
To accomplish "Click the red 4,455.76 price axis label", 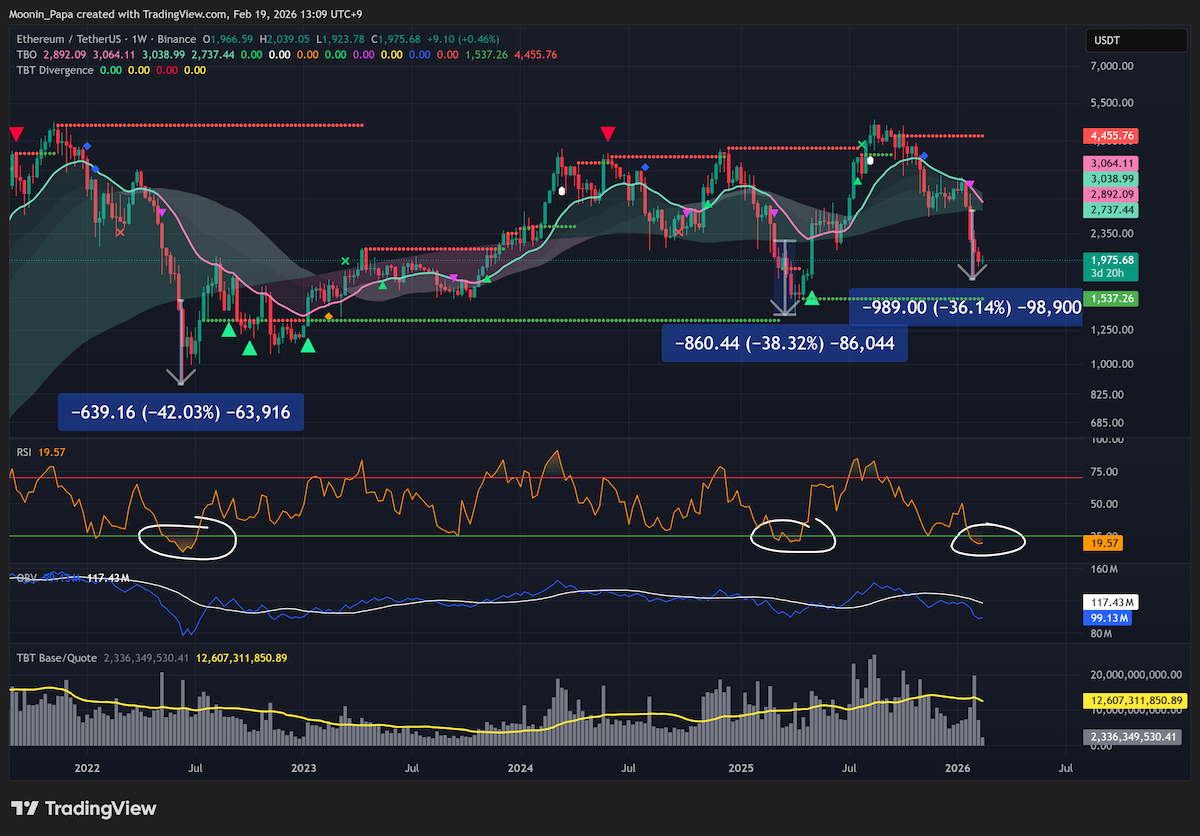I will pos(1112,135).
